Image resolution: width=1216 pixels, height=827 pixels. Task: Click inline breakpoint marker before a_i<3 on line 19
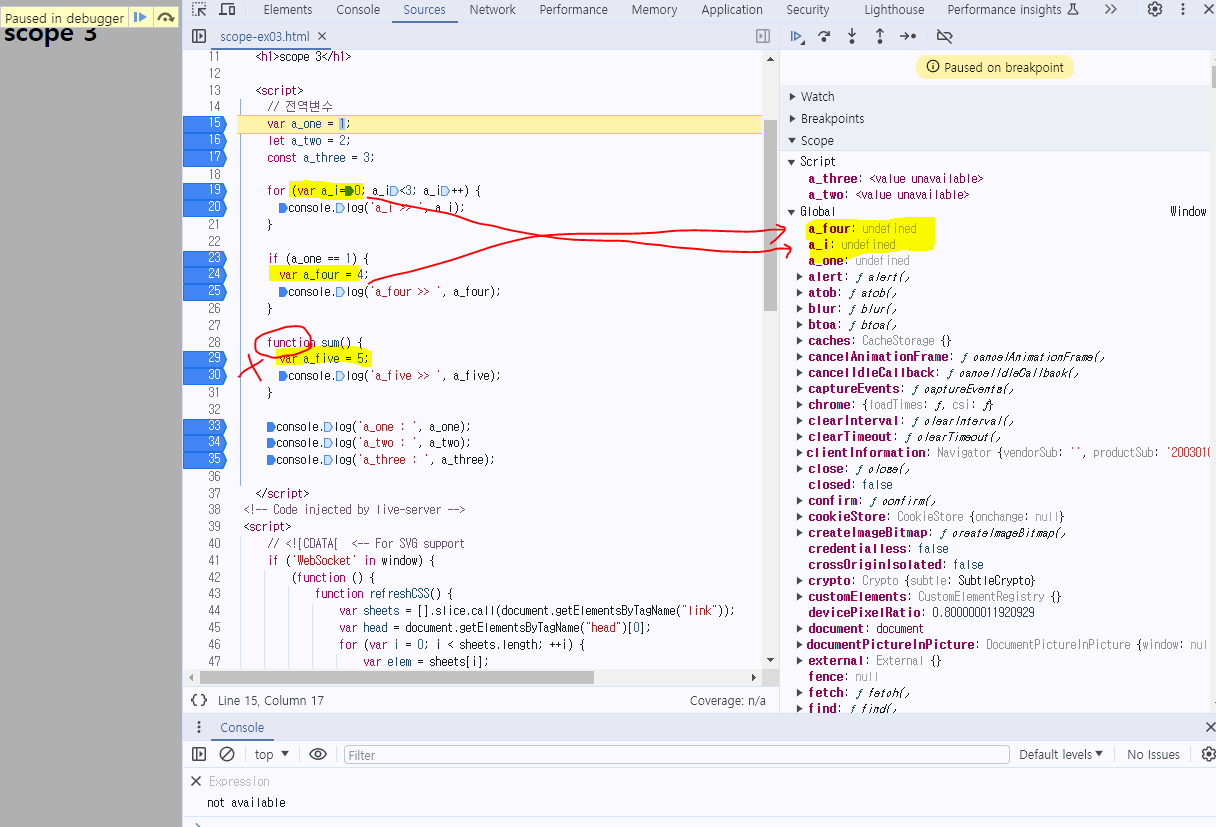click(x=394, y=190)
